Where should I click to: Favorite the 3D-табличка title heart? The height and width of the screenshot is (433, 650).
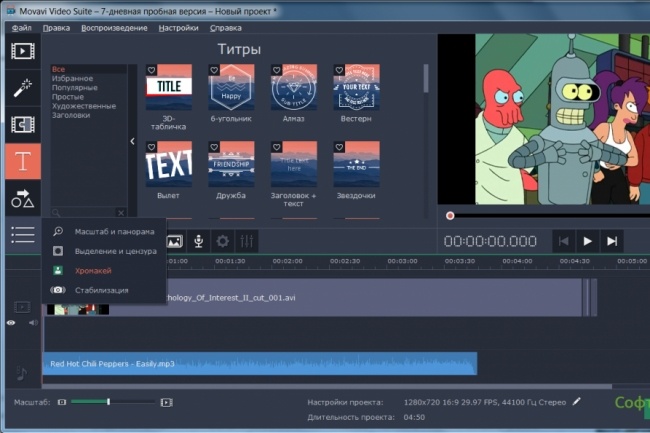pos(152,70)
